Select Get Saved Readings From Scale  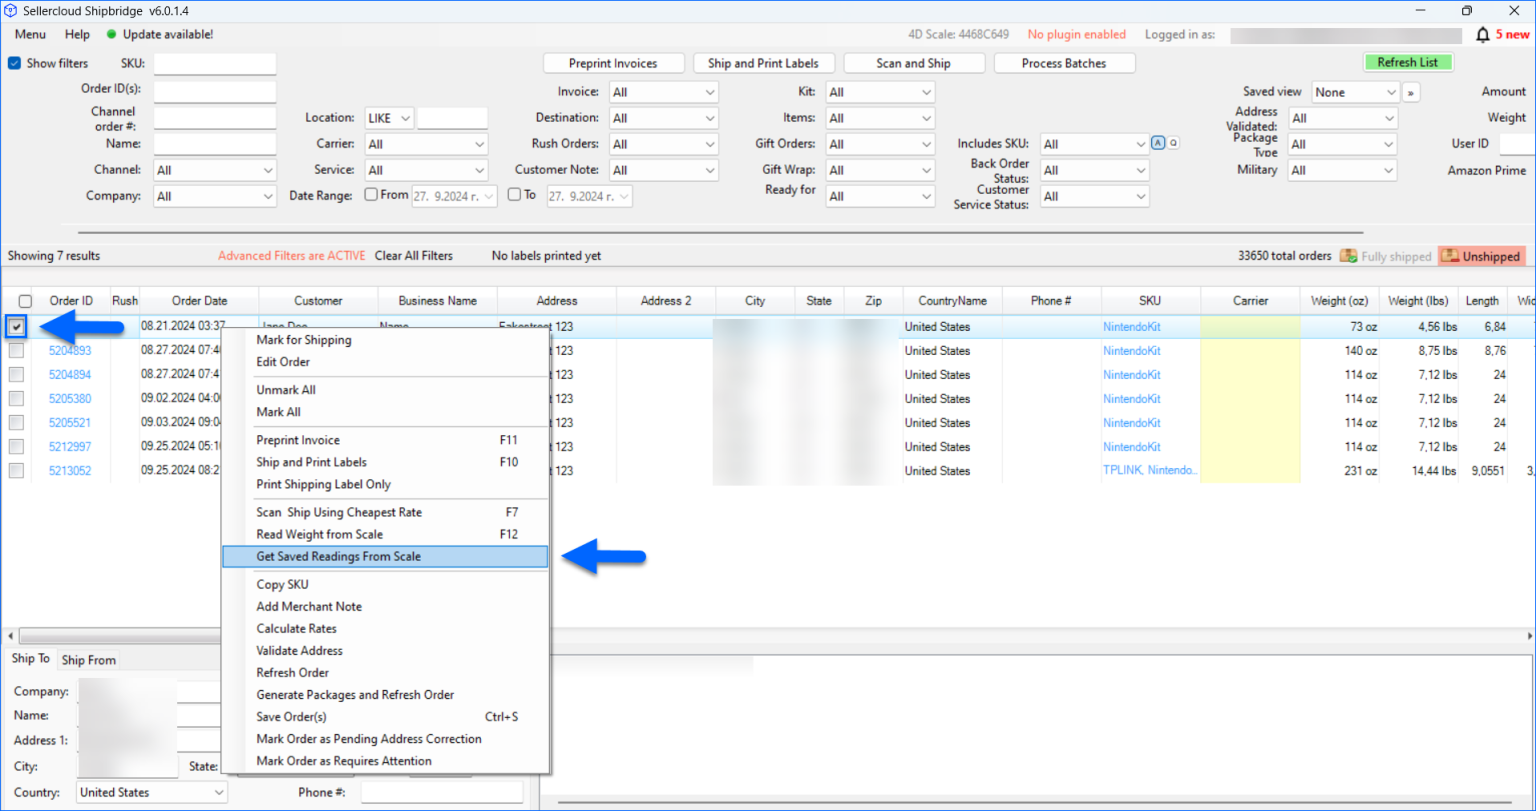click(340, 556)
